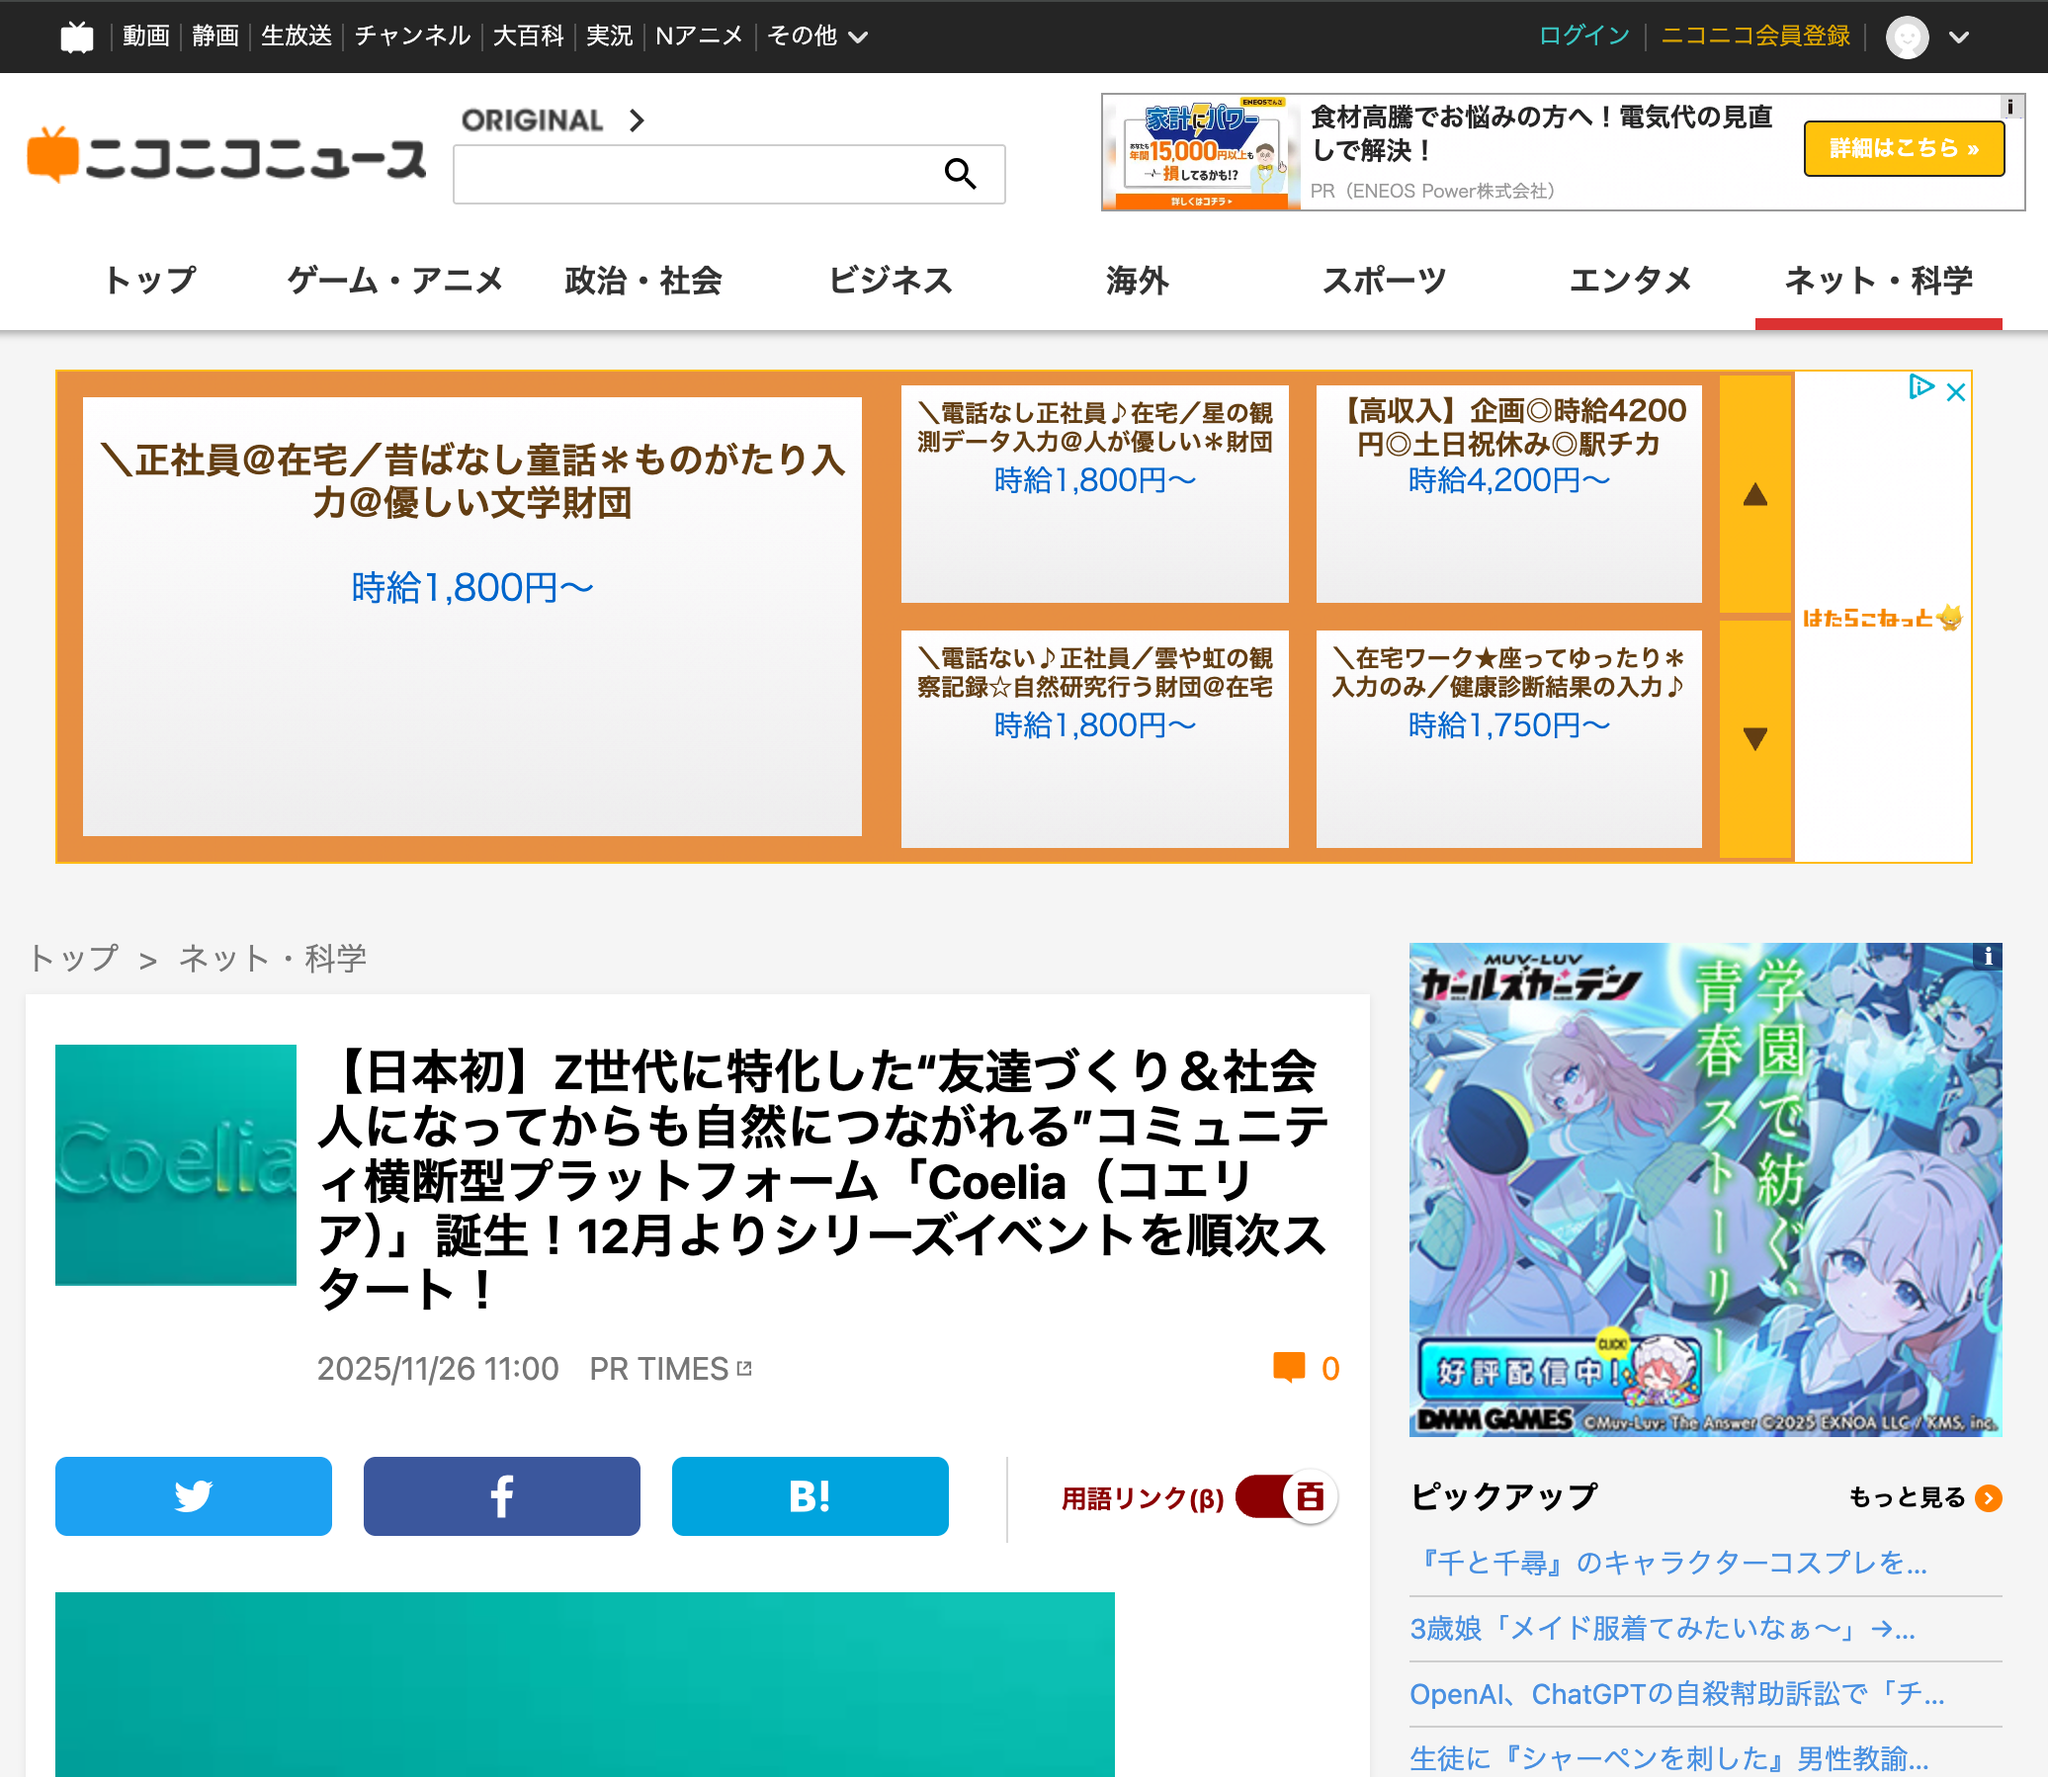Open account dropdown chevron beside avatar
This screenshot has width=2048, height=1777.
point(1958,37)
